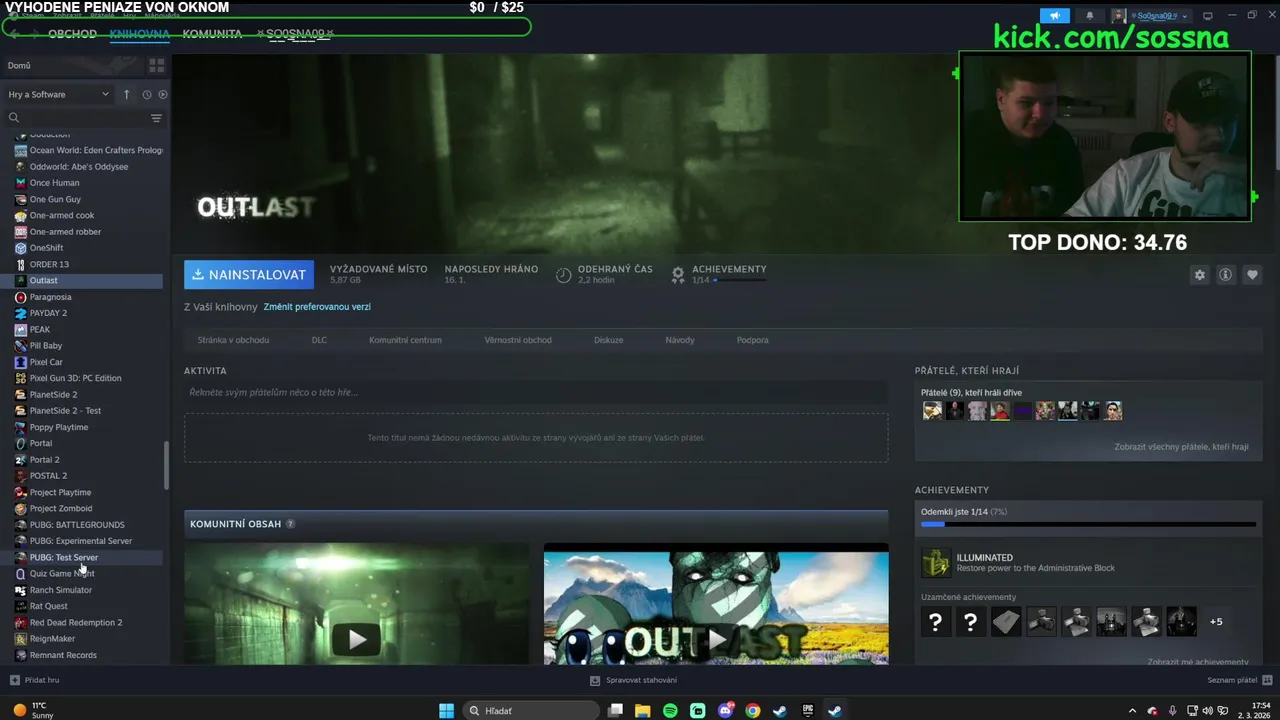Image resolution: width=1280 pixels, height=720 pixels.
Task: Open Google Chrome from the taskbar
Action: point(752,711)
